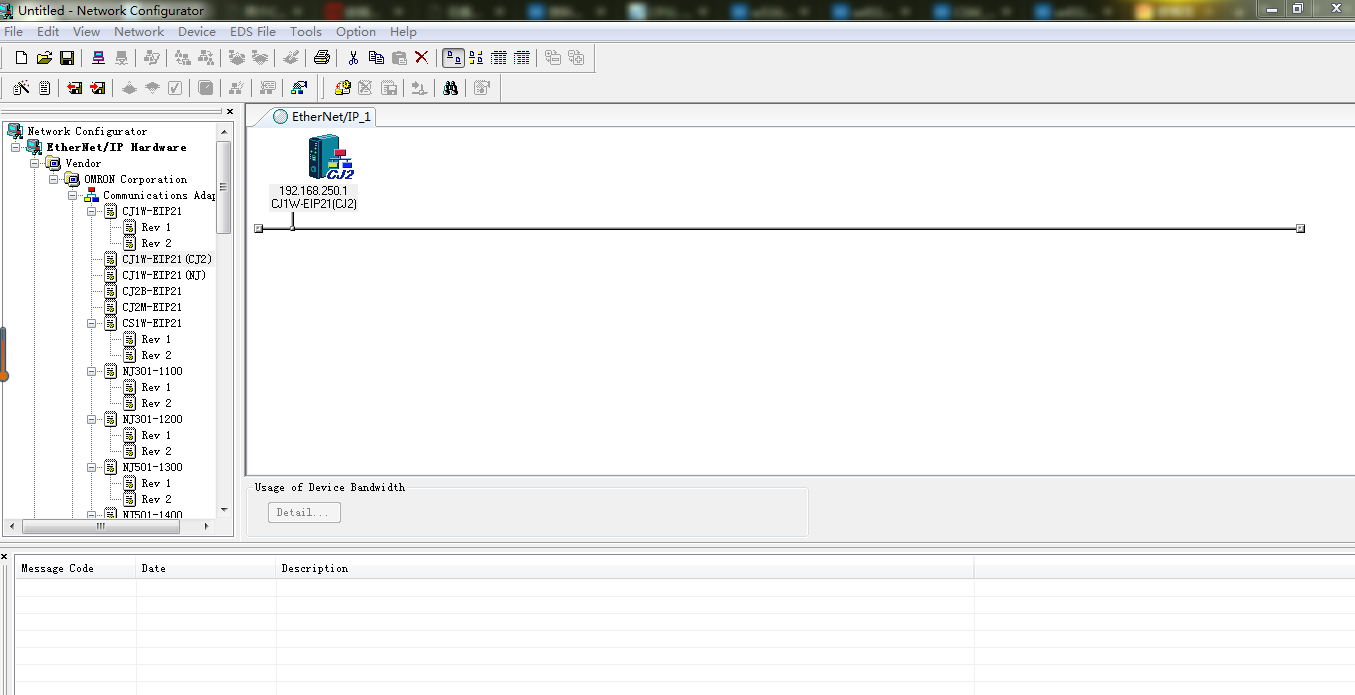Select the CJ1W-EIP21(CJ2) device on the network

(x=329, y=160)
